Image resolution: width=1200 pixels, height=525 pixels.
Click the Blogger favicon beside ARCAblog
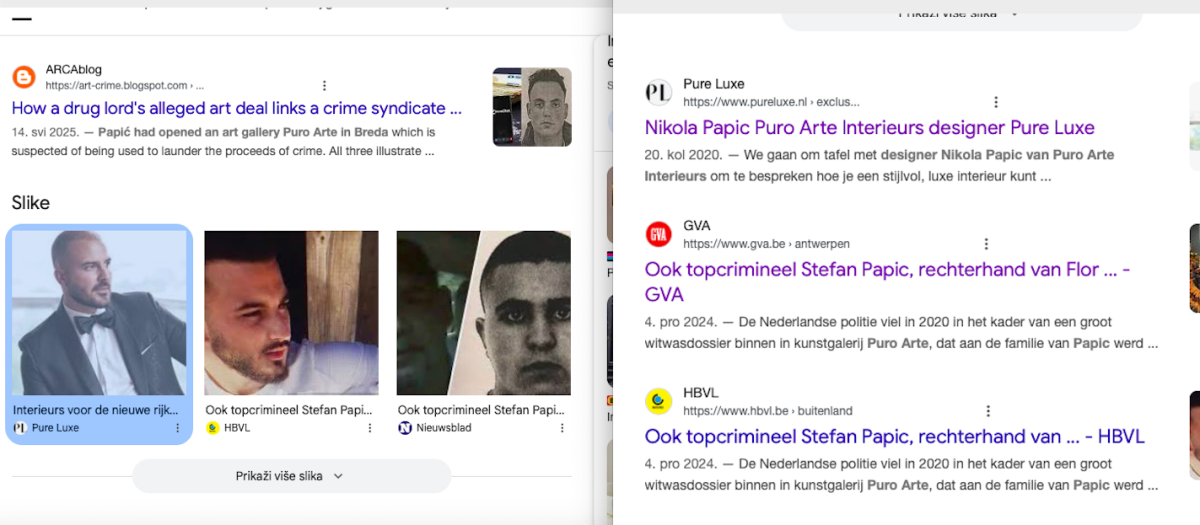click(23, 77)
